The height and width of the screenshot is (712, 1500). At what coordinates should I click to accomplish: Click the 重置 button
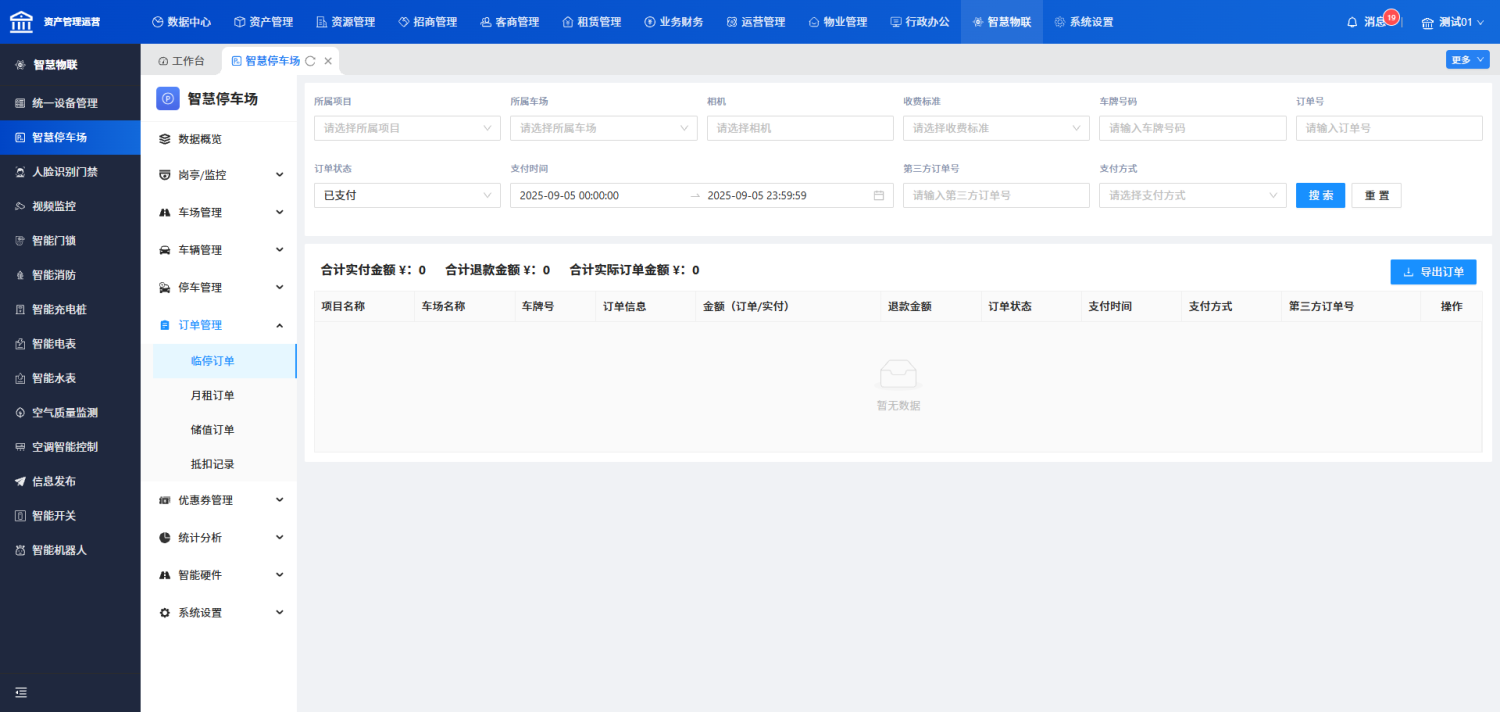coord(1376,196)
